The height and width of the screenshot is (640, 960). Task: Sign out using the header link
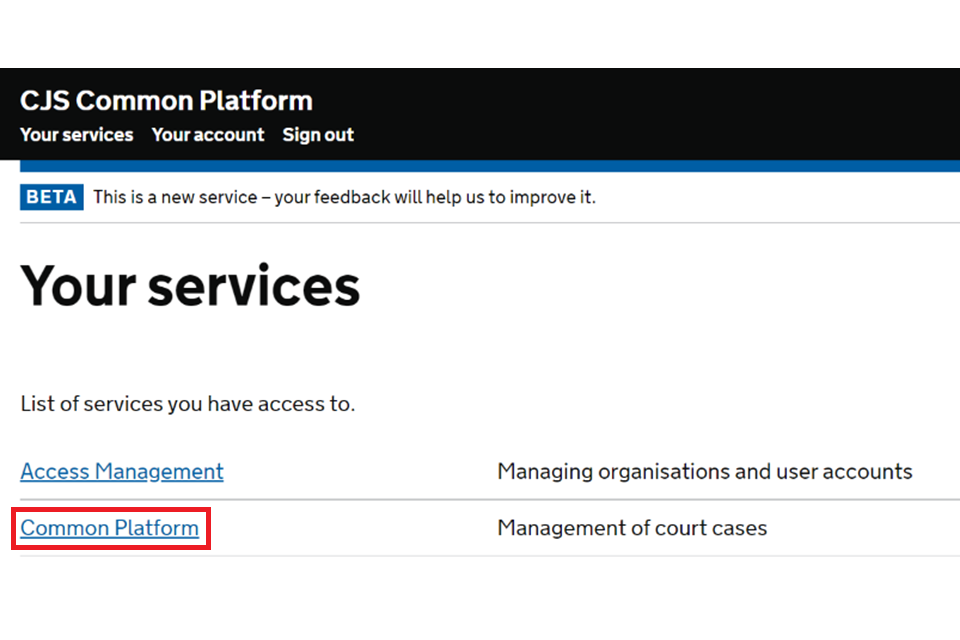(318, 135)
